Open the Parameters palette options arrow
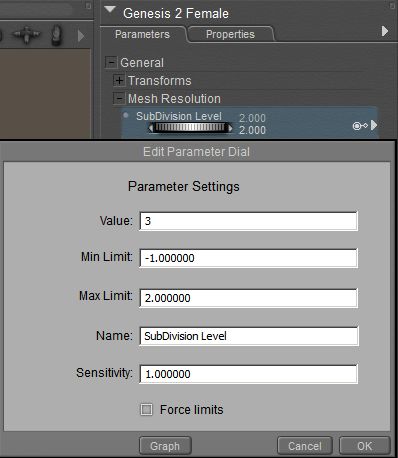 coord(385,31)
